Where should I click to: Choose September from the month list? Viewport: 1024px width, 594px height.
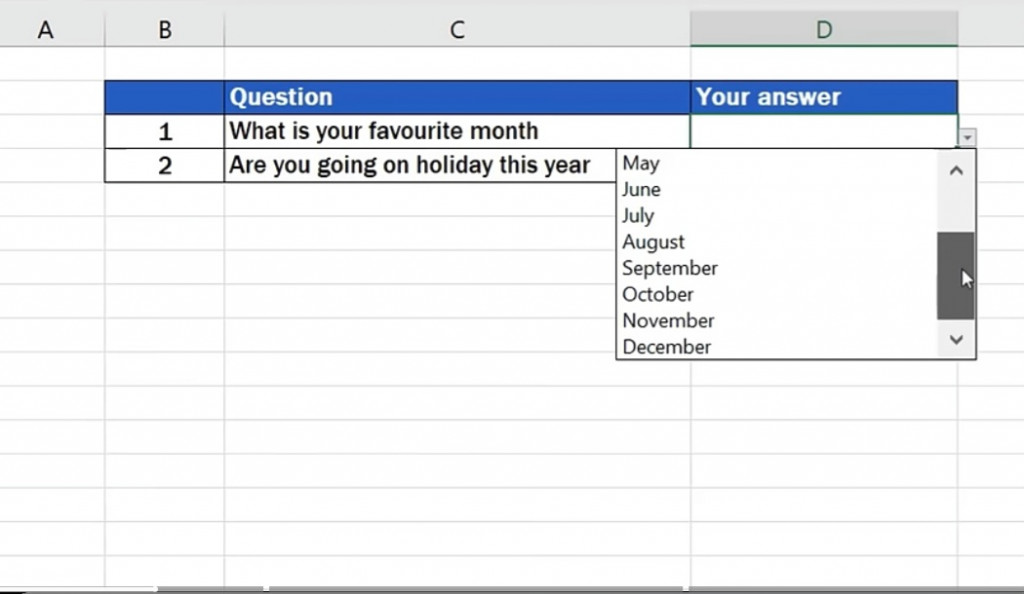tap(776, 268)
